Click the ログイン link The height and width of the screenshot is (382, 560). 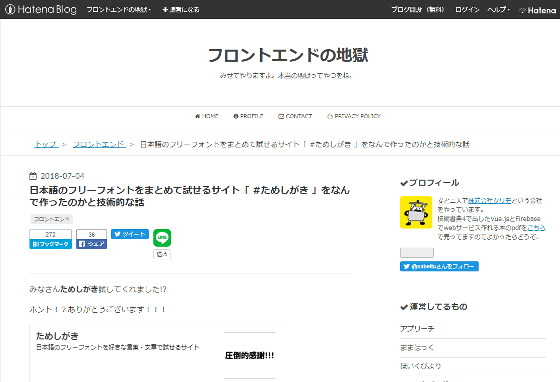pos(467,10)
